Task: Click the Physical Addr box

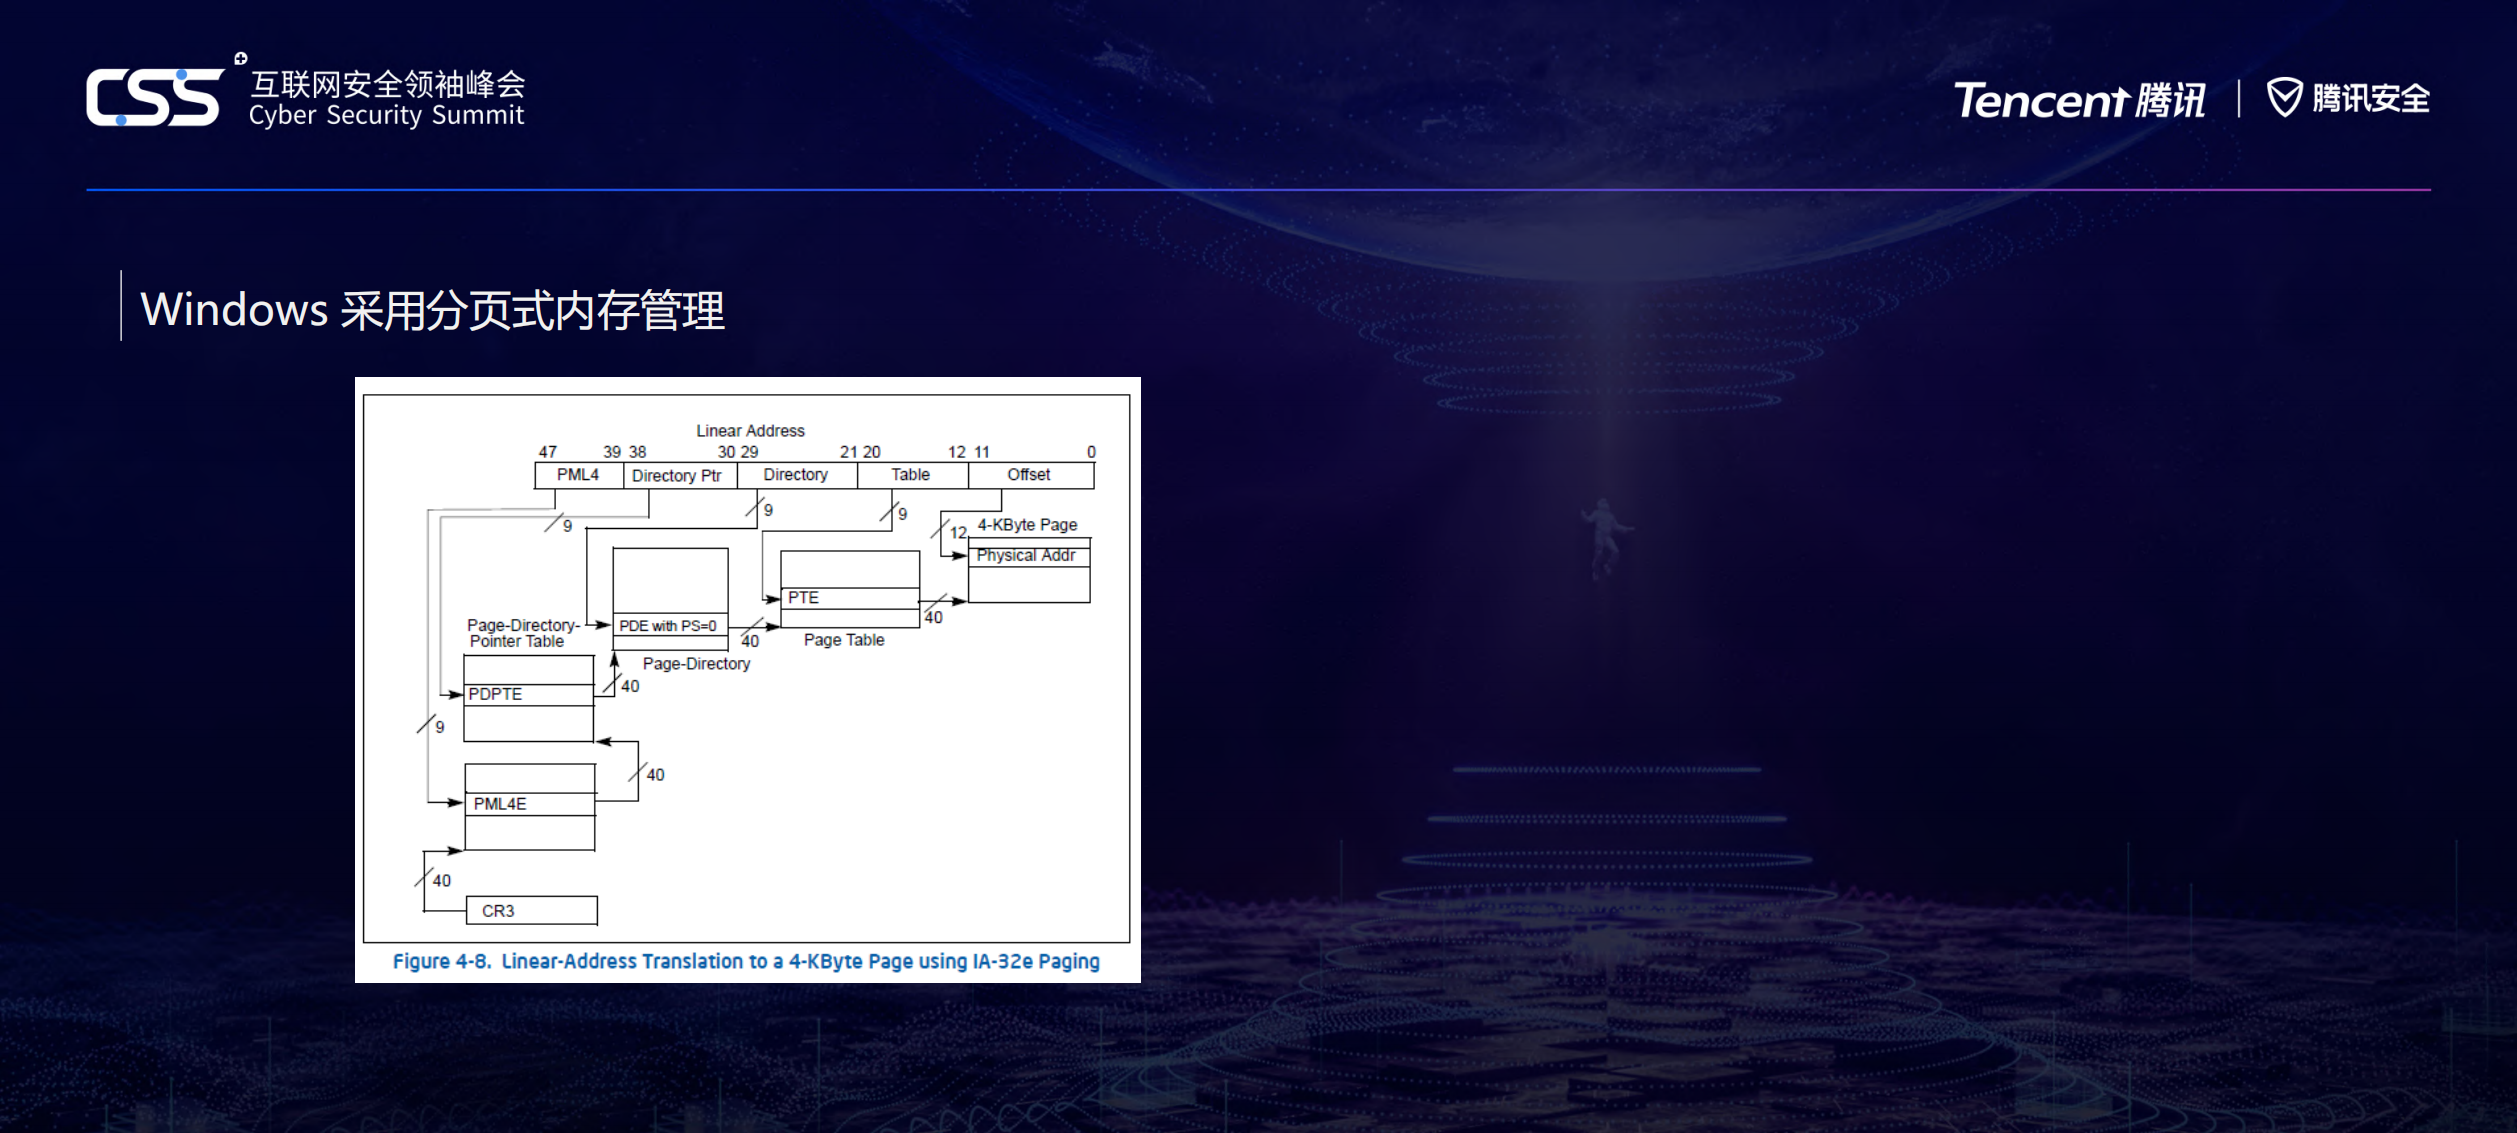Action: pos(1027,556)
